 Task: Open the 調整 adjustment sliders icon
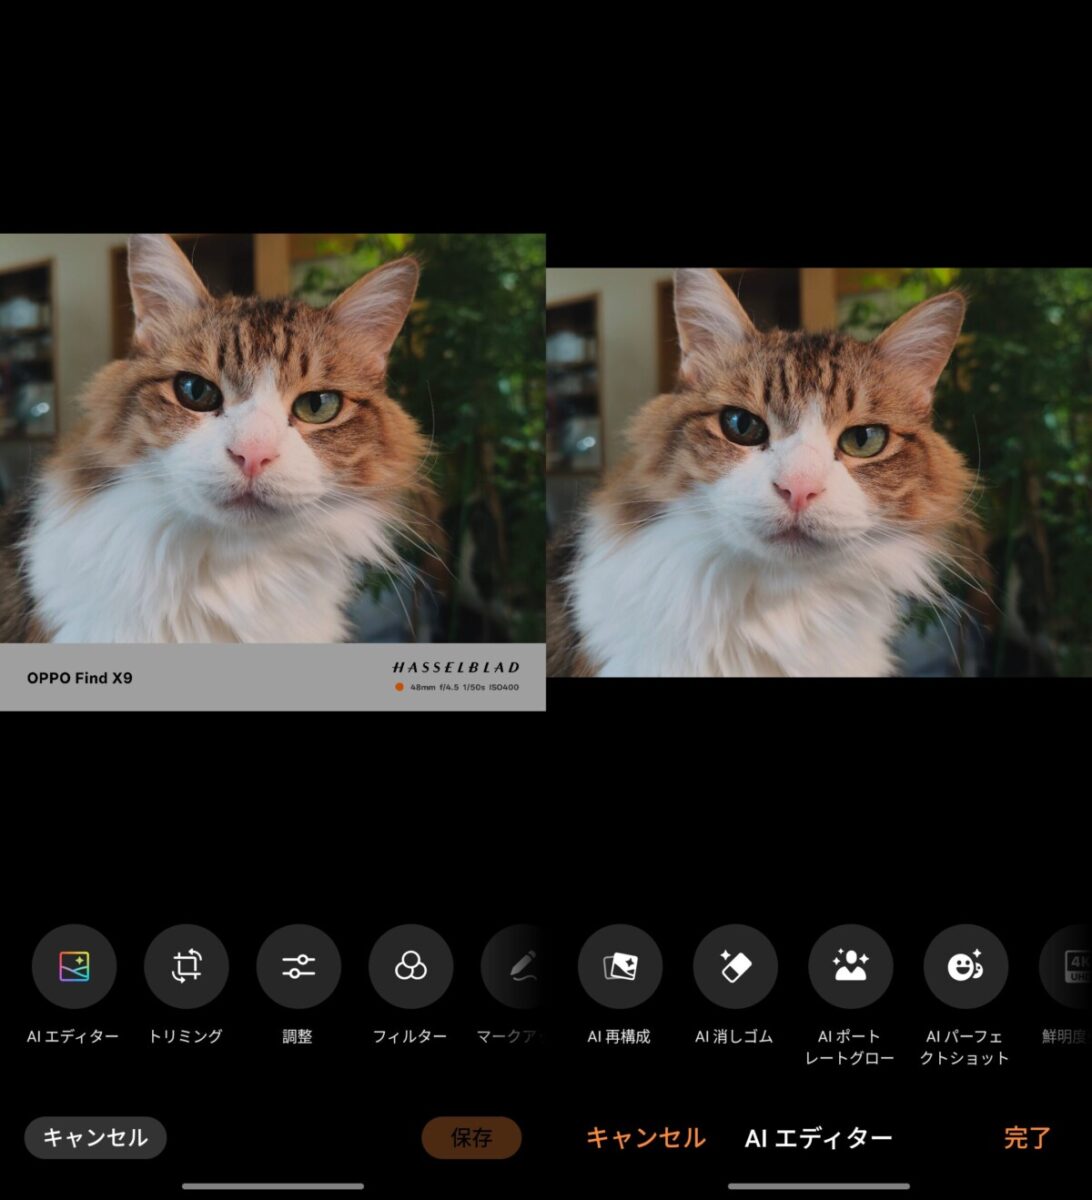pyautogui.click(x=298, y=967)
